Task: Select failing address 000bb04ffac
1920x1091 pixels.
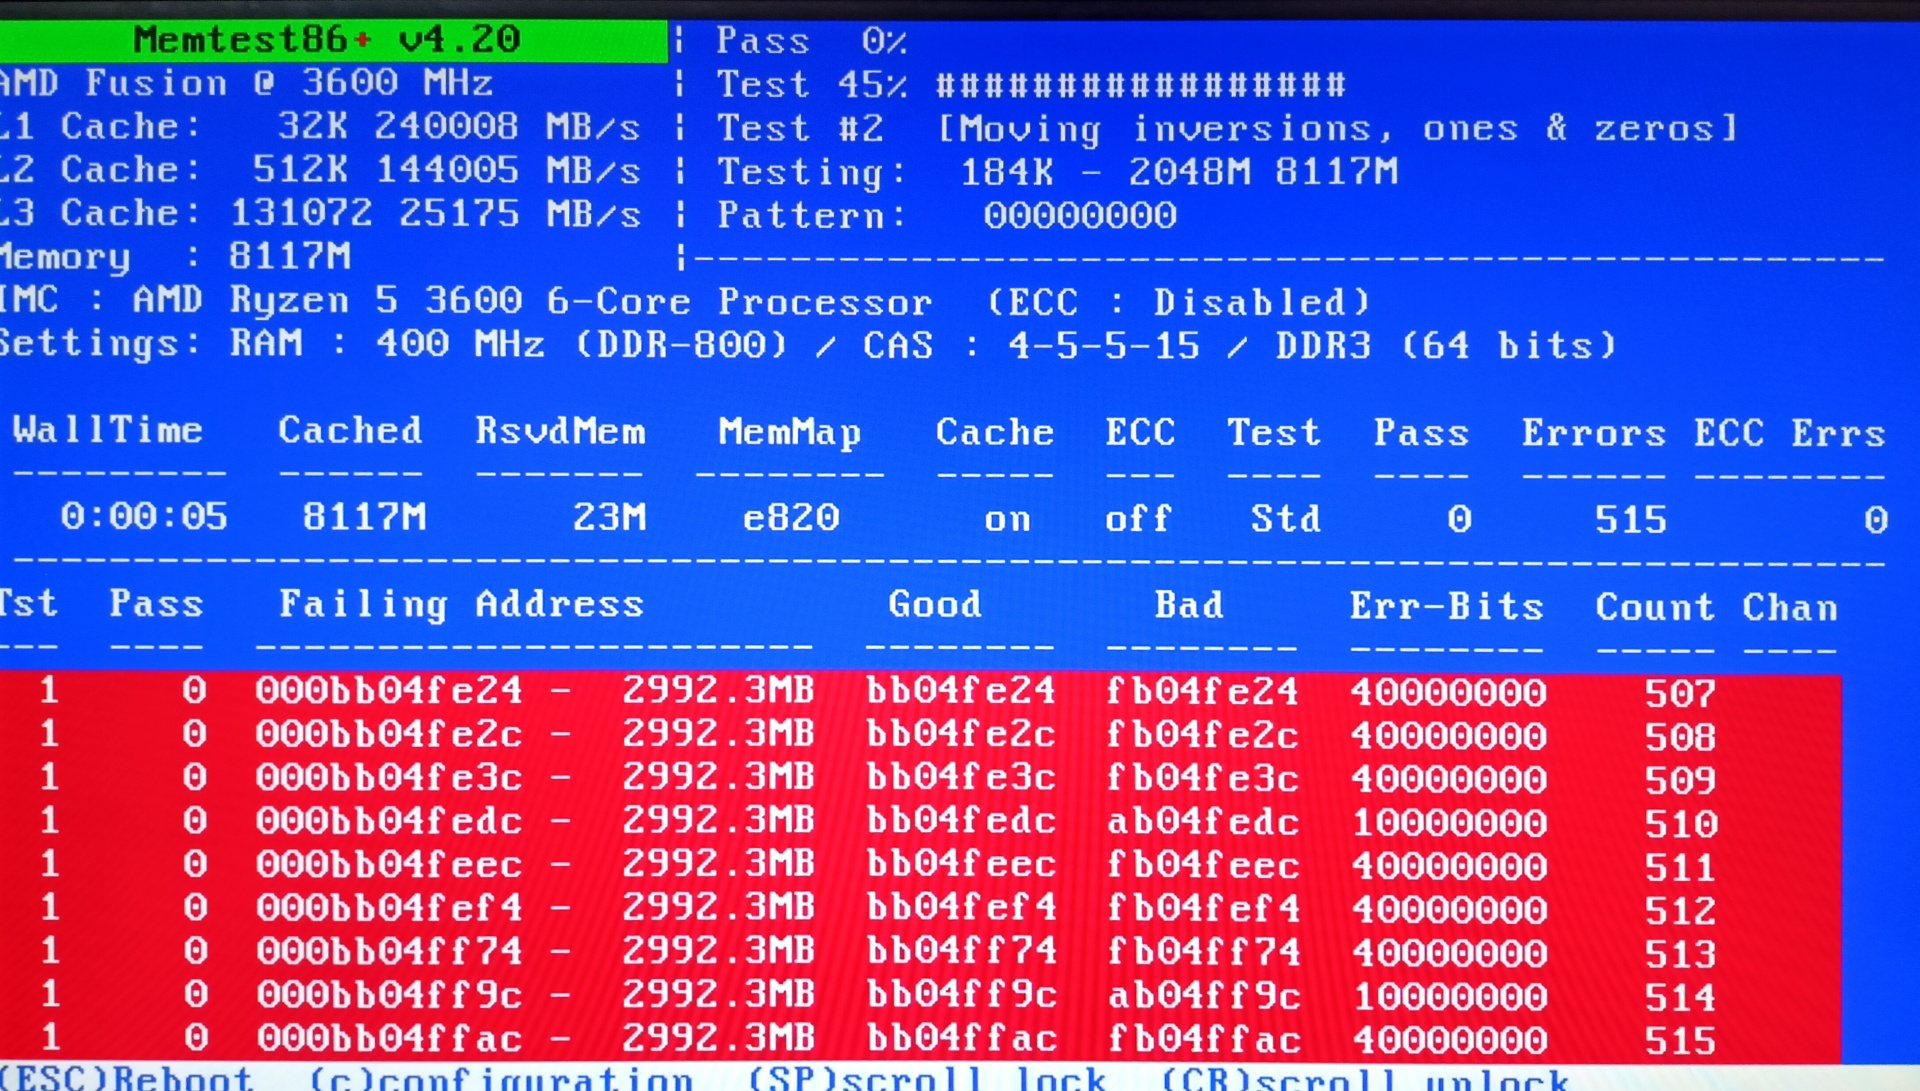Action: click(x=388, y=1038)
